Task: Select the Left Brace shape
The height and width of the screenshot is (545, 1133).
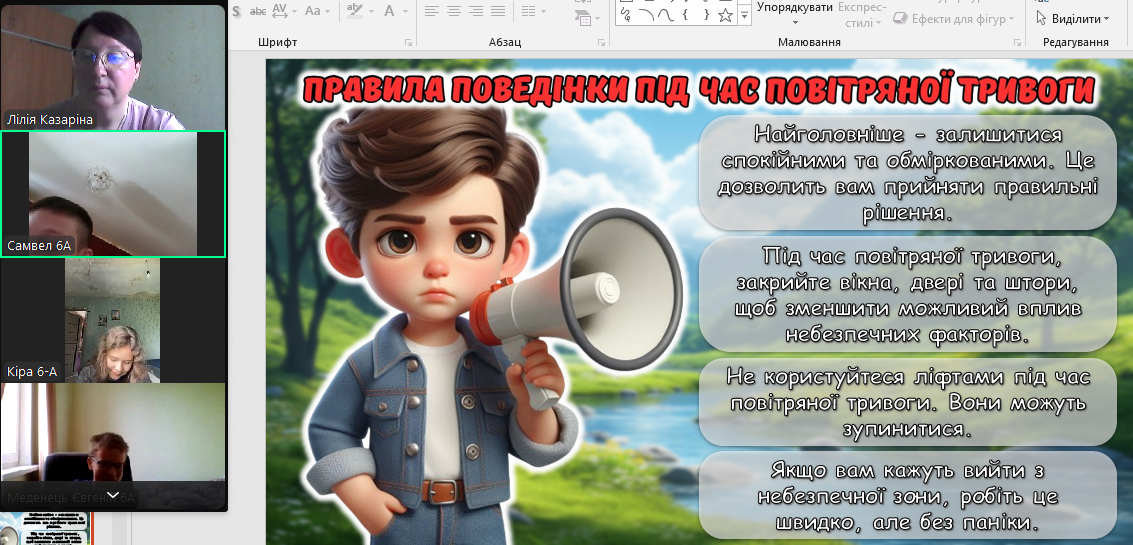Action: pyautogui.click(x=686, y=14)
